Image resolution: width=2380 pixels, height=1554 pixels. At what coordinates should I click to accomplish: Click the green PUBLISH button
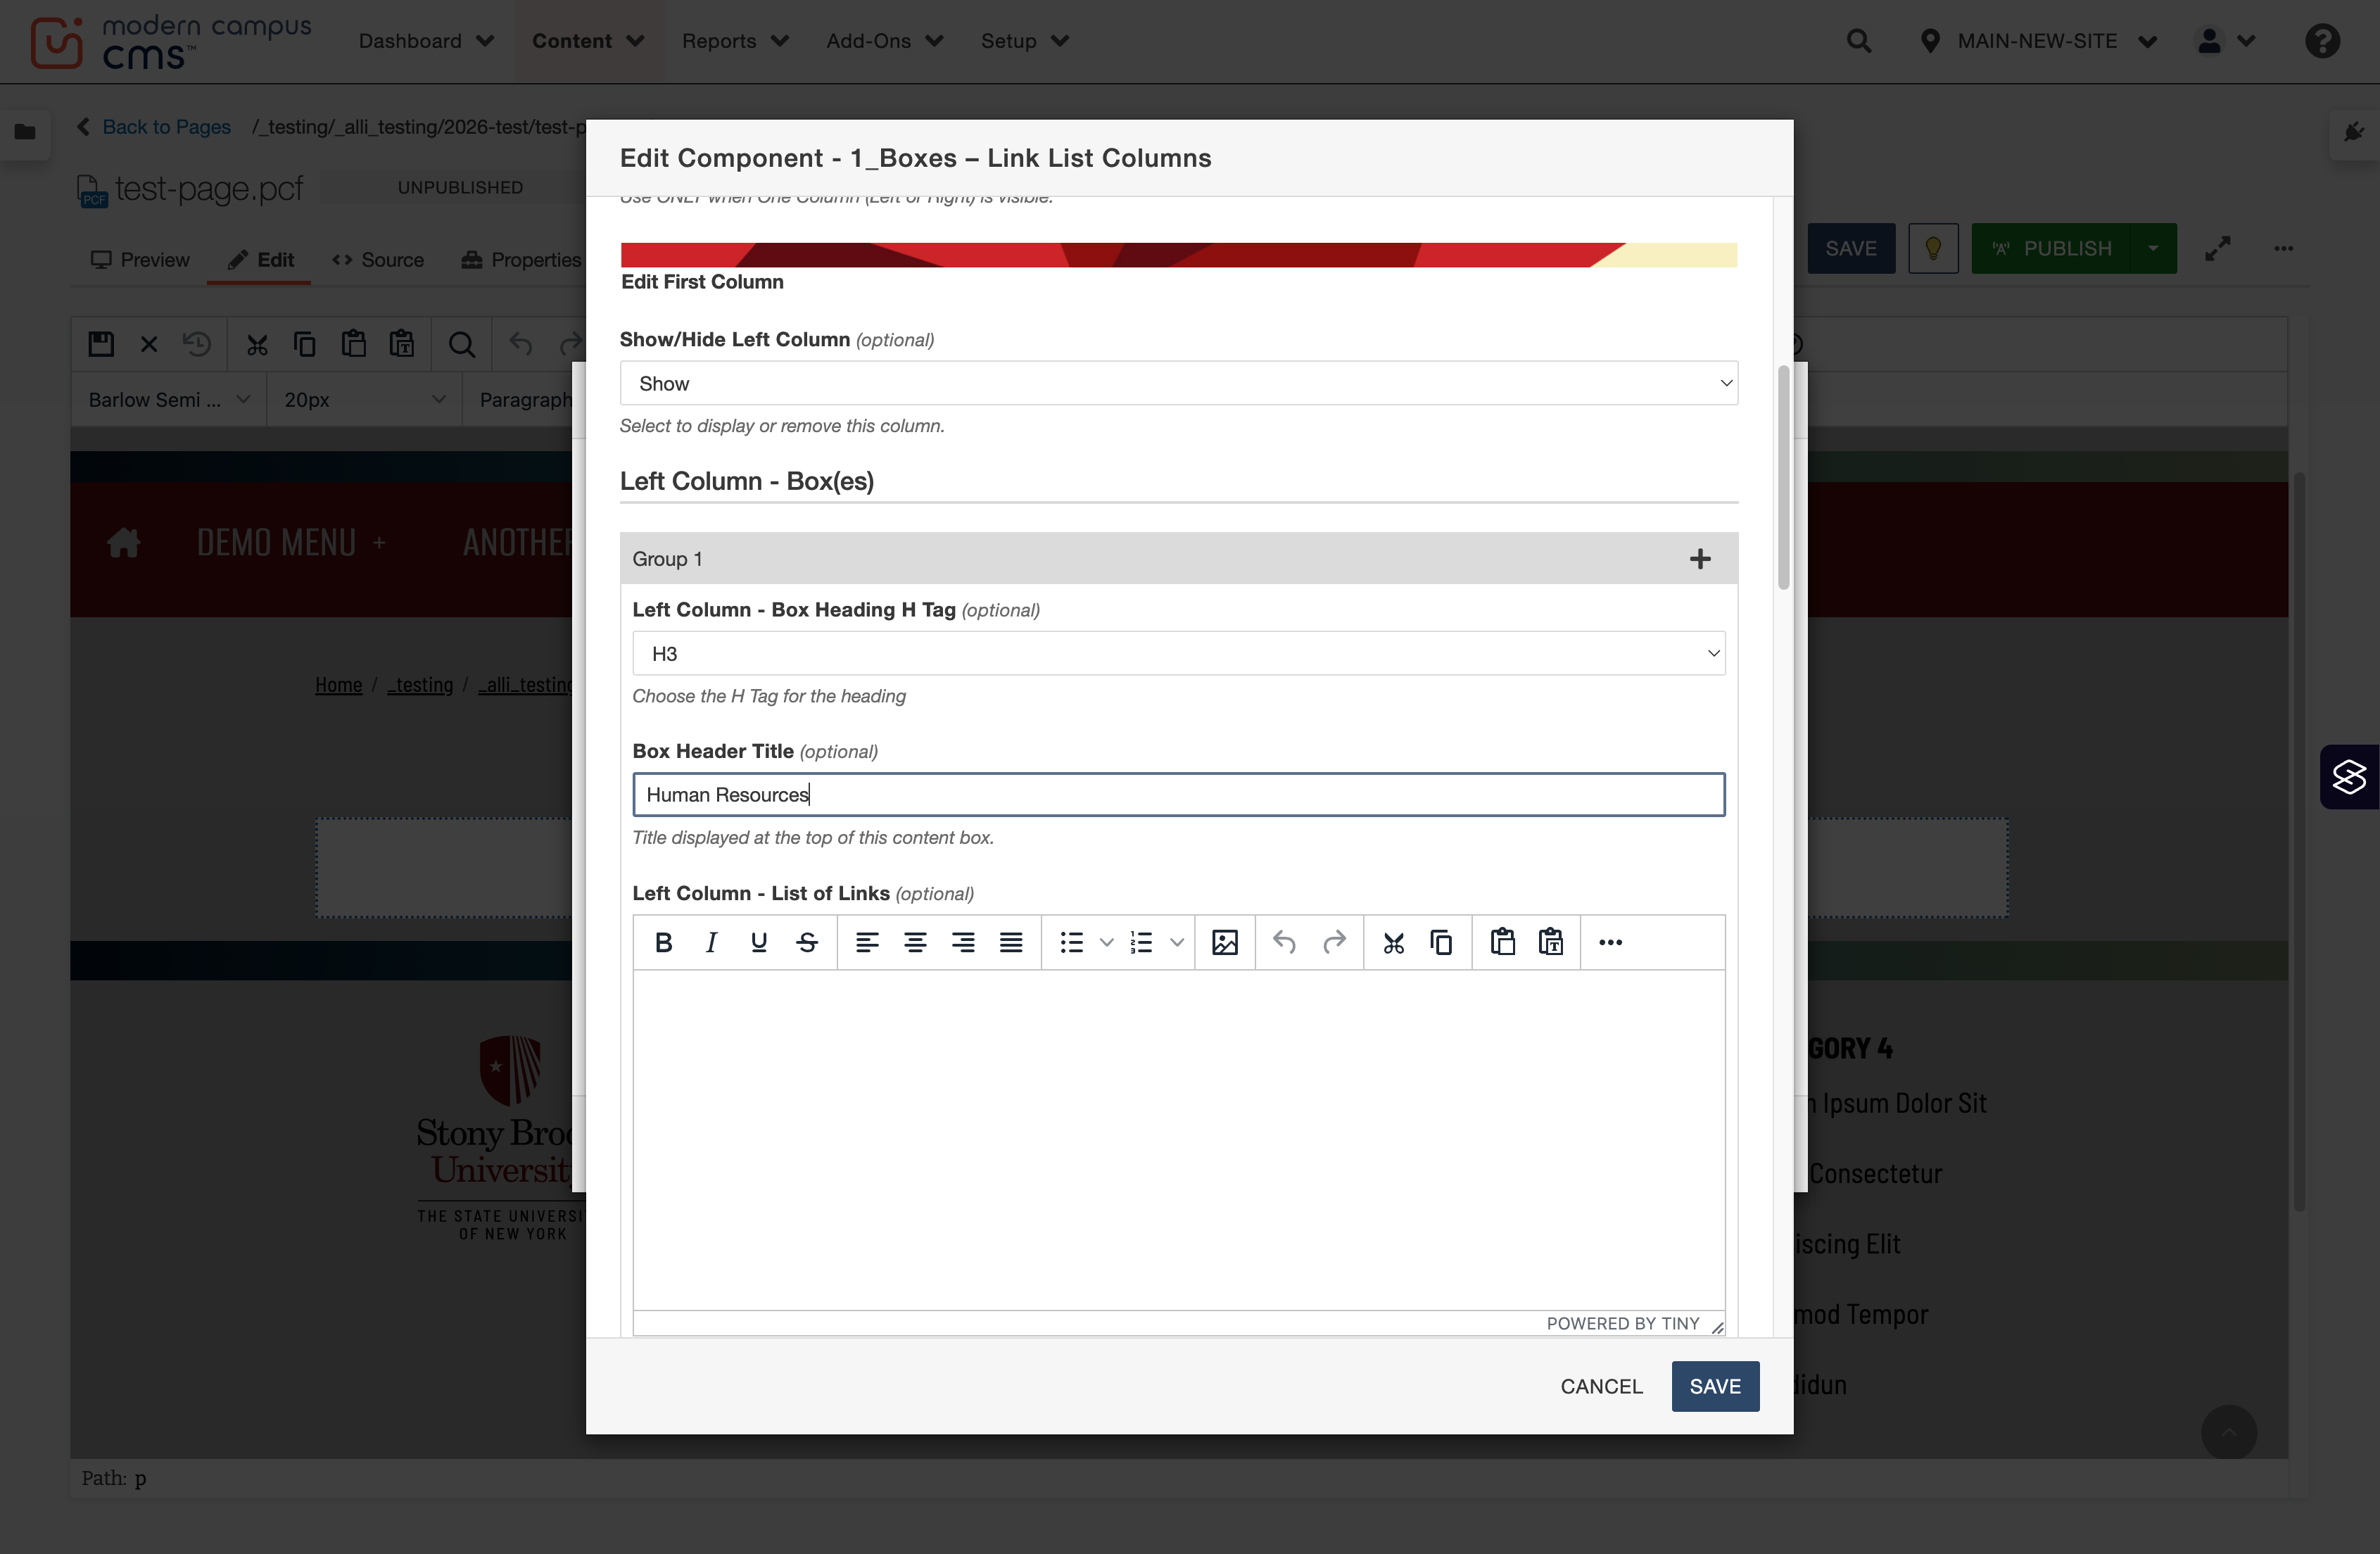[2052, 248]
